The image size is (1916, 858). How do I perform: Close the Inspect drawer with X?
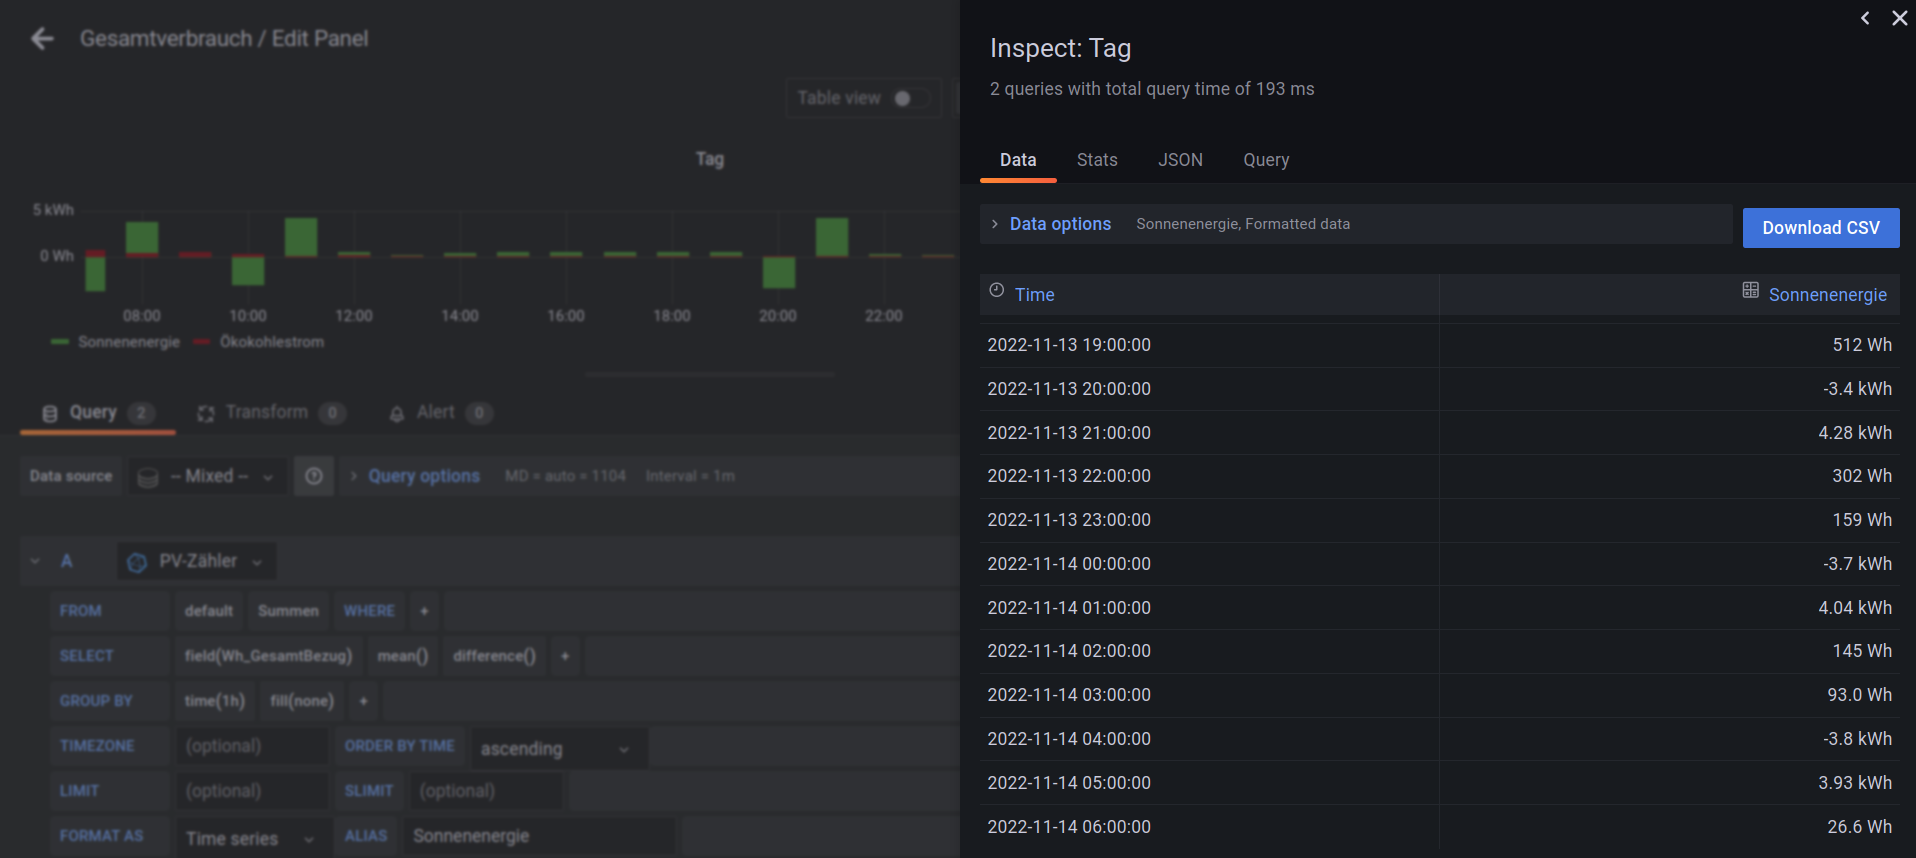click(x=1899, y=18)
